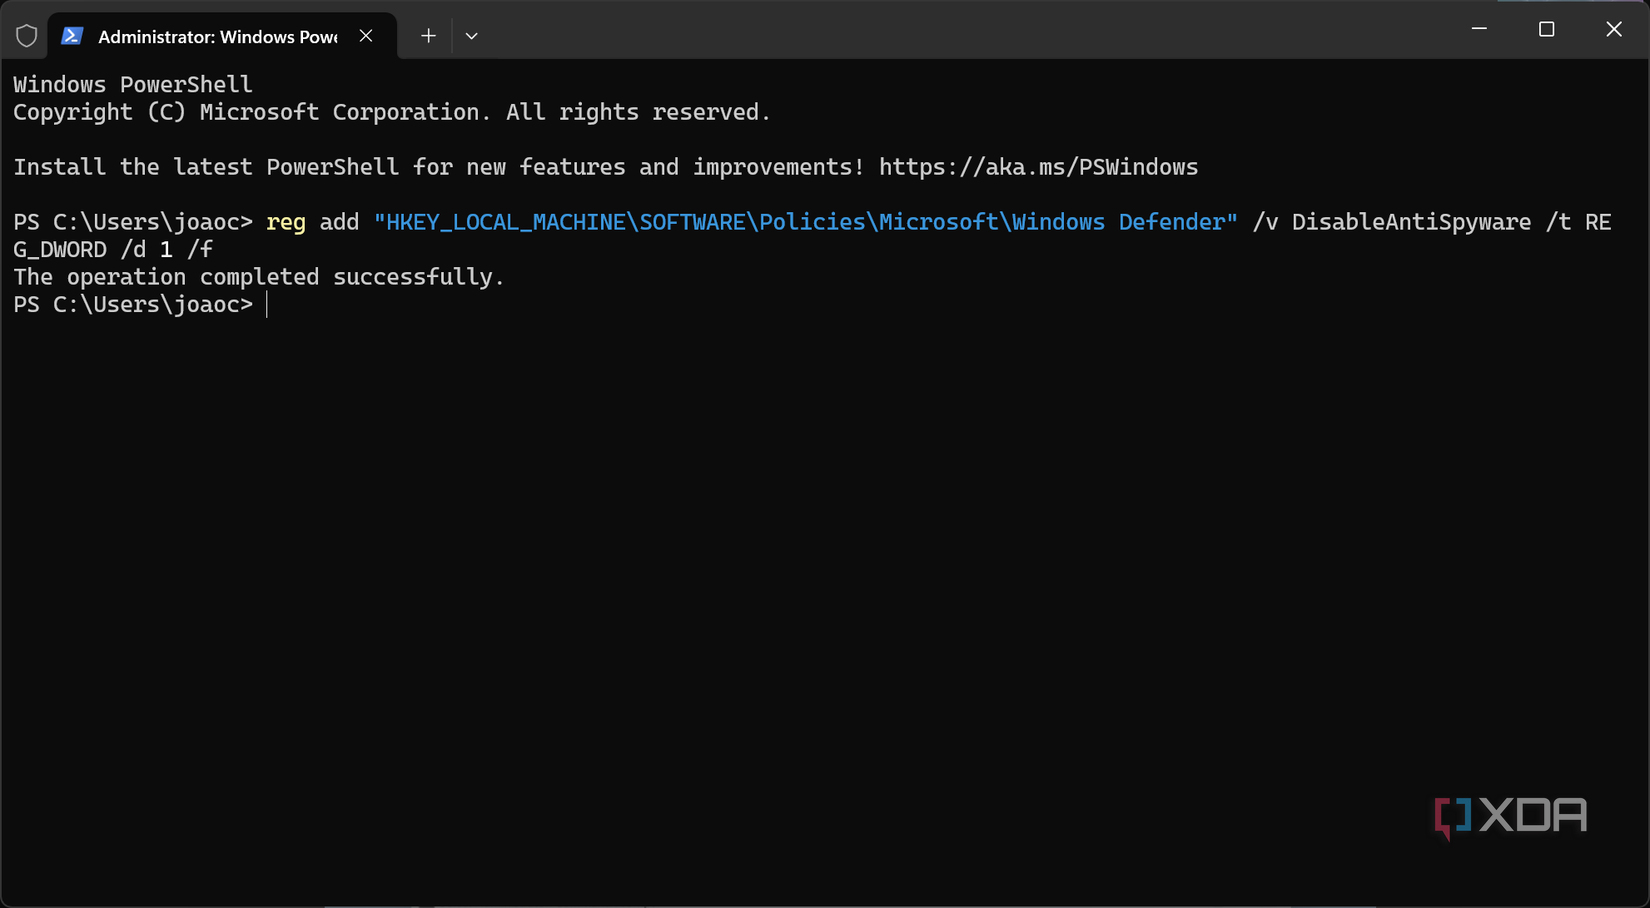Screen dimensions: 1650x908
Task: Click the DisableAntiSpyware parameter text
Action: coord(1410,222)
